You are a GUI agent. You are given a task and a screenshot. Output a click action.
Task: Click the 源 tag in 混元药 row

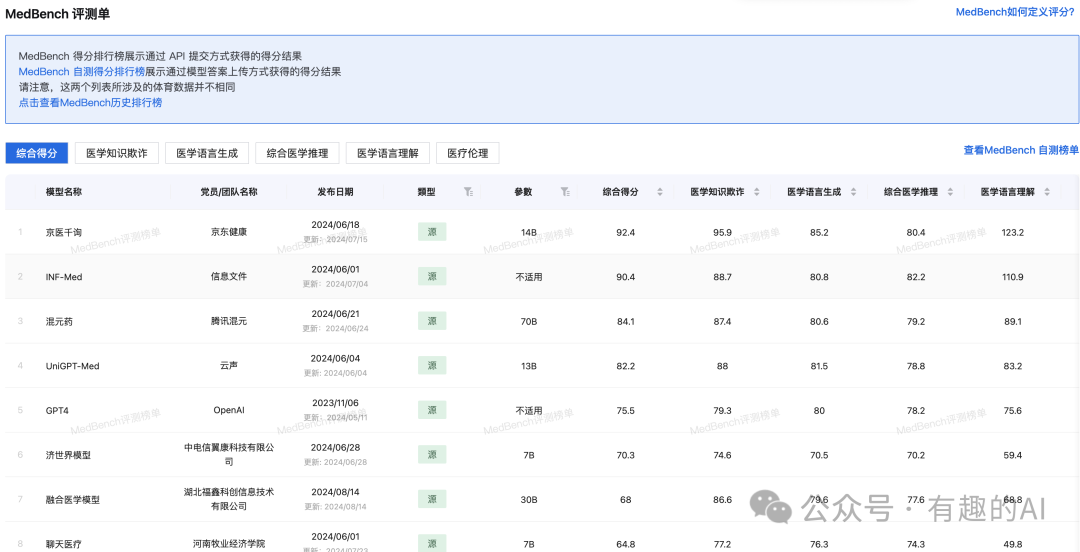pos(432,321)
